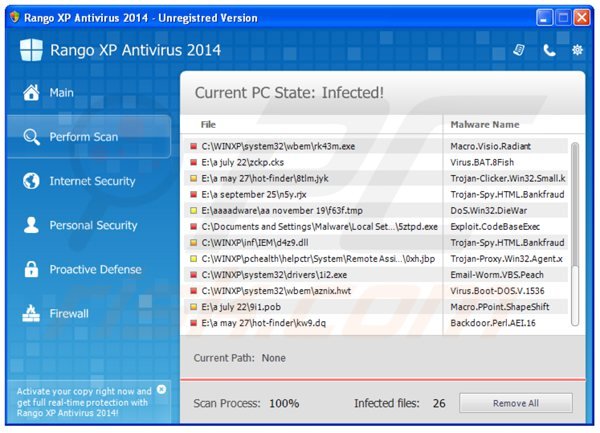Click malware name Trojan-Proxy.Win32.Agent.x
This screenshot has height=433, width=600.
point(507,259)
